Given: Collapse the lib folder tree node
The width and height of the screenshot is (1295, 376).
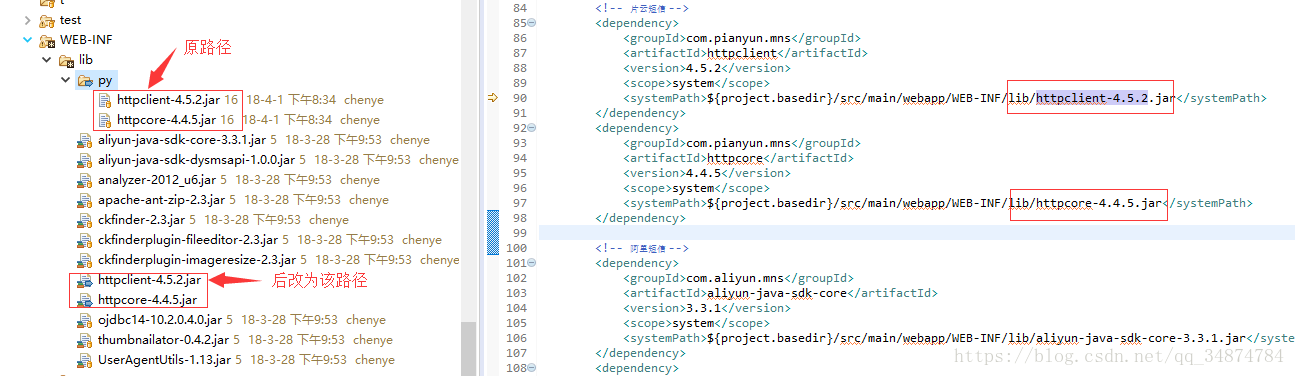Looking at the screenshot, I should (x=46, y=60).
